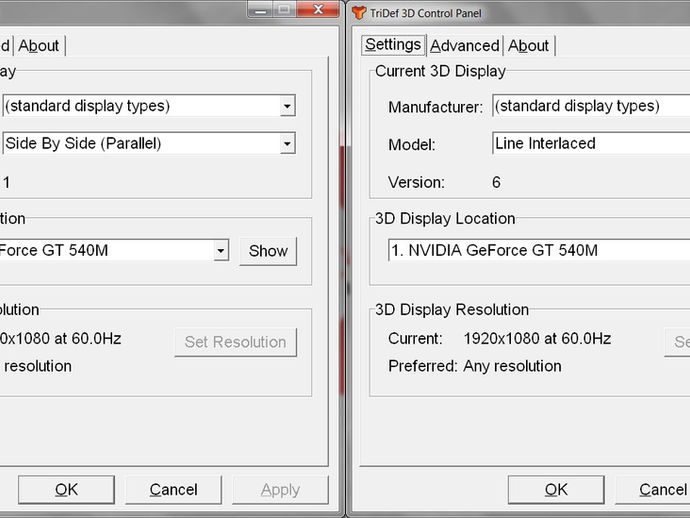This screenshot has height=518, width=690.
Task: Click the TriDef logo icon in right window title bar
Action: pos(359,13)
